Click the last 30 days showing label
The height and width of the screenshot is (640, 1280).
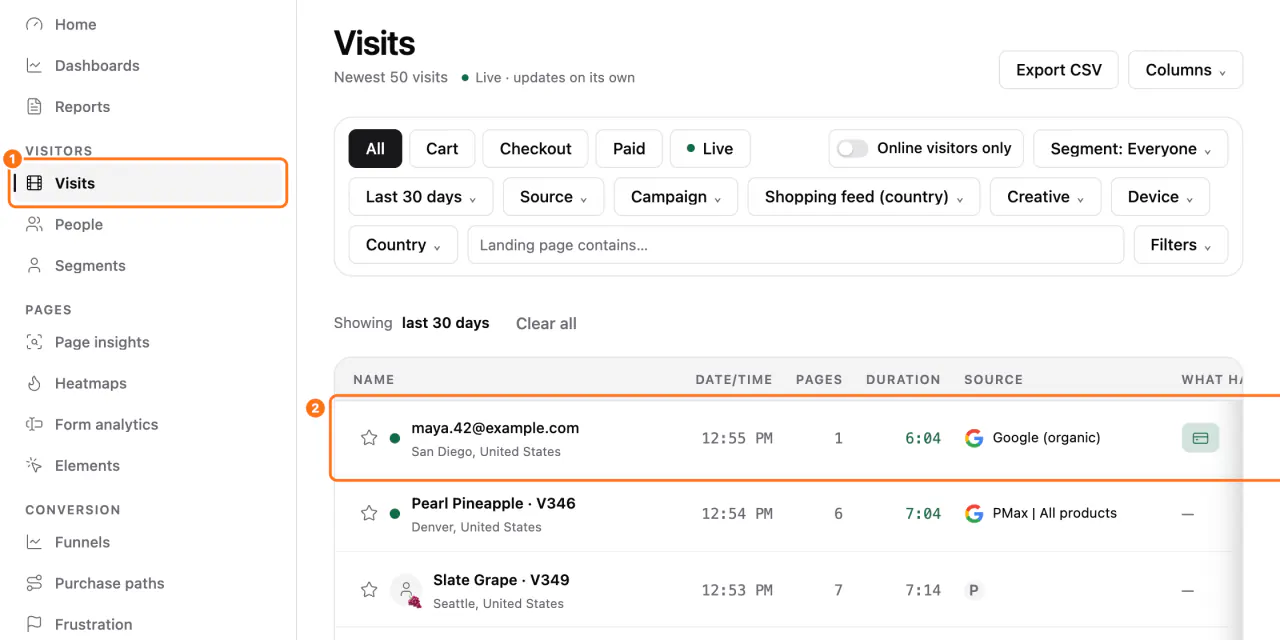(x=446, y=323)
